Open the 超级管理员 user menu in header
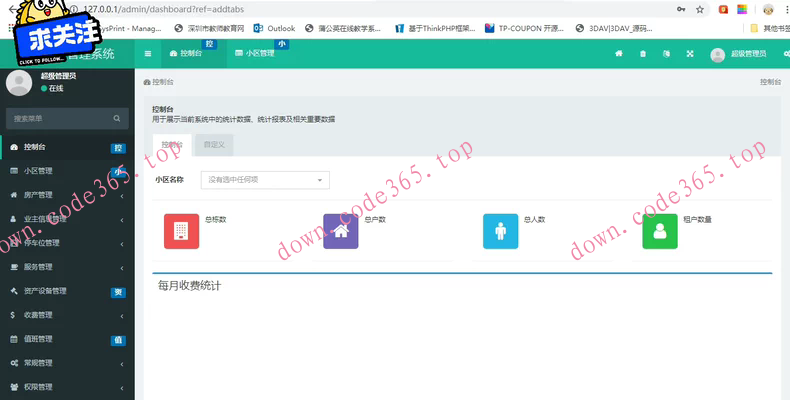This screenshot has width=790, height=400. coord(738,54)
